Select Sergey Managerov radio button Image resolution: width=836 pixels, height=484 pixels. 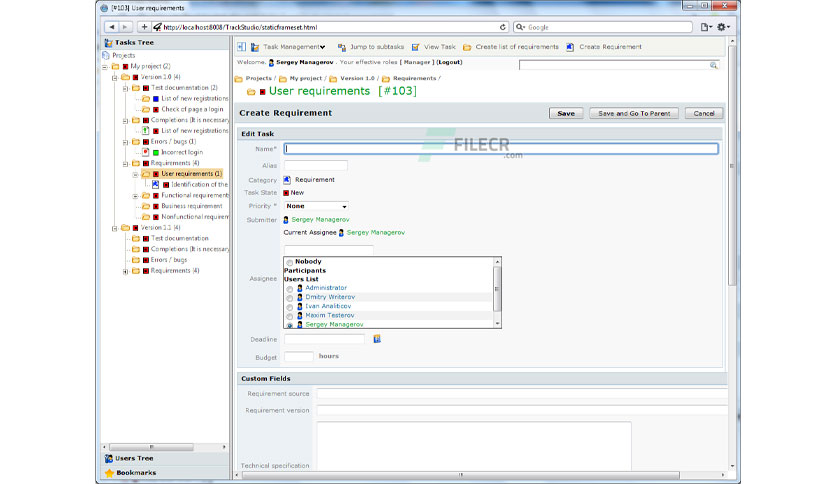(290, 325)
